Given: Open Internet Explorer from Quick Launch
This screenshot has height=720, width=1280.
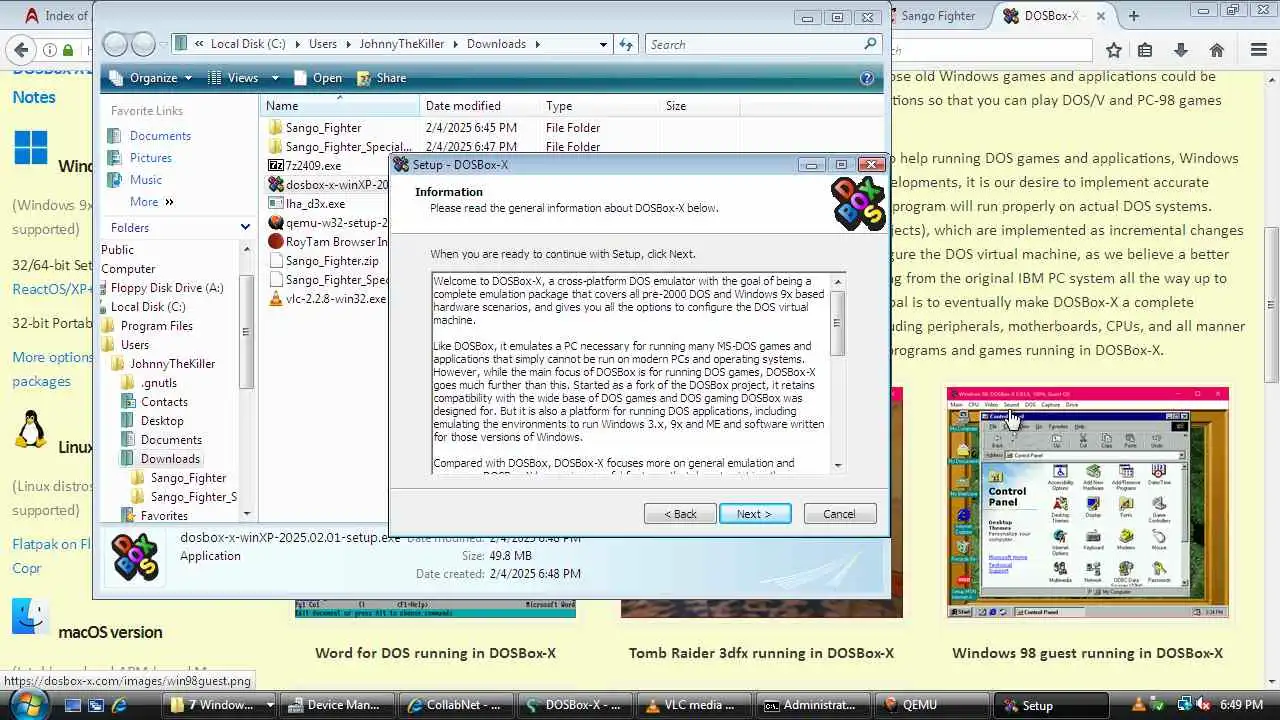Looking at the screenshot, I should [x=119, y=705].
